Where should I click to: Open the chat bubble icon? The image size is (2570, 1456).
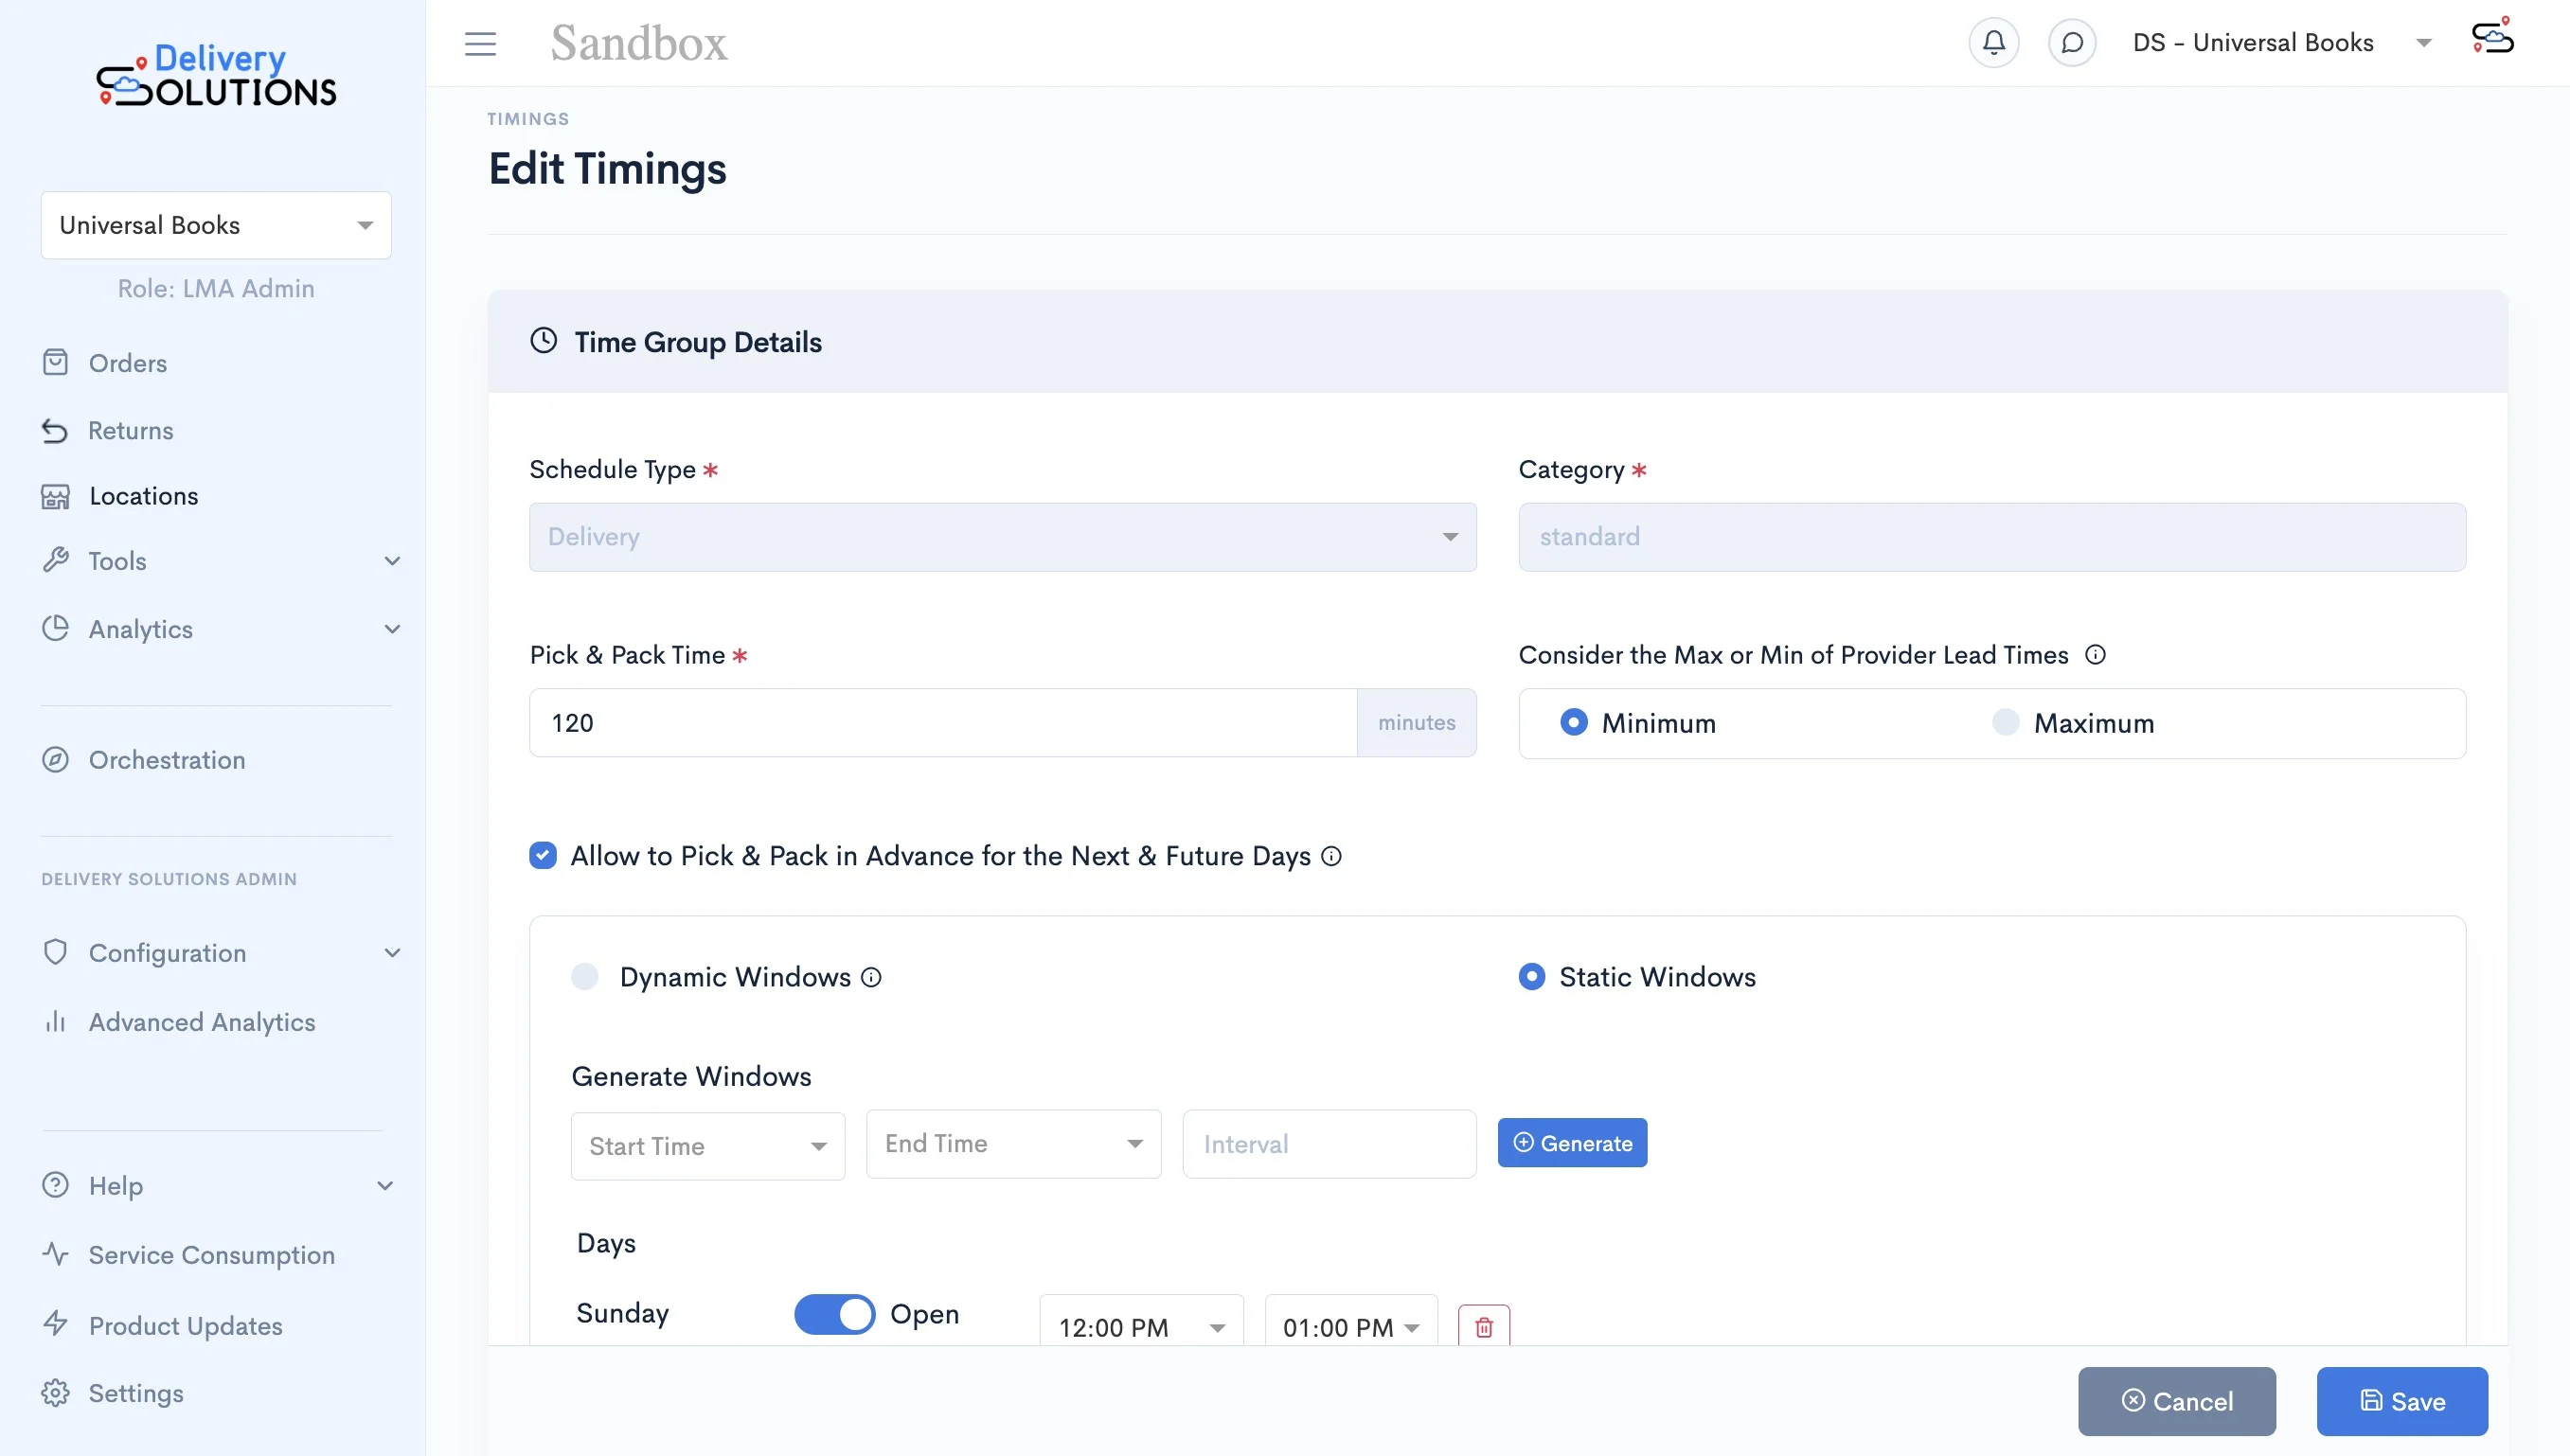point(2071,43)
